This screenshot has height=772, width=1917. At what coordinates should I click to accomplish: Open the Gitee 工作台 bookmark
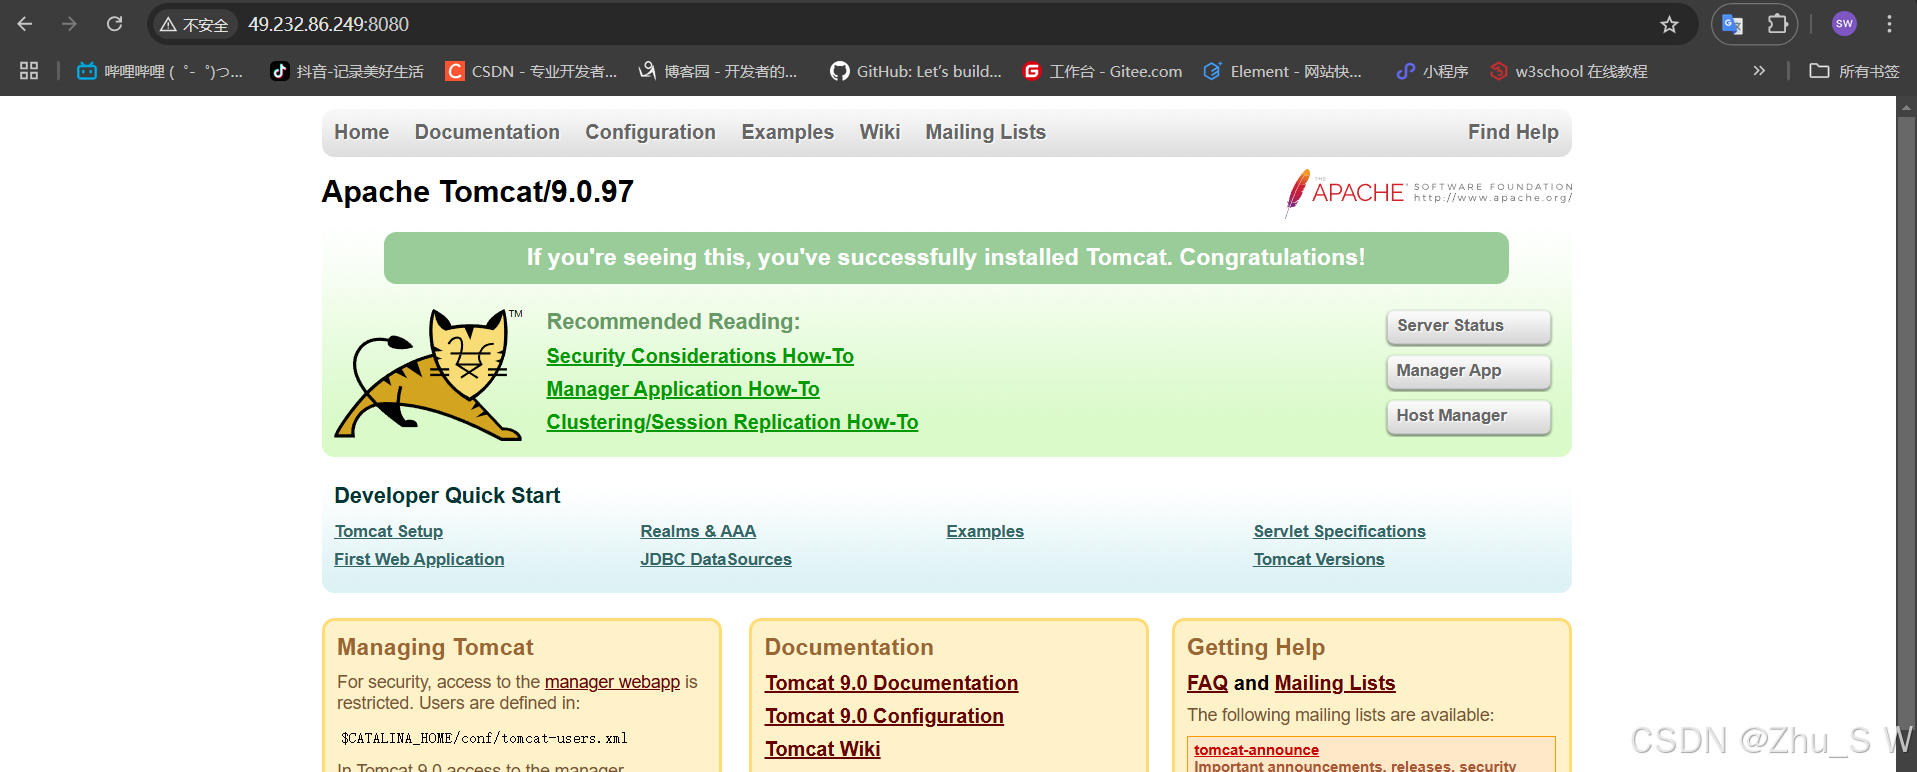tap(1102, 71)
